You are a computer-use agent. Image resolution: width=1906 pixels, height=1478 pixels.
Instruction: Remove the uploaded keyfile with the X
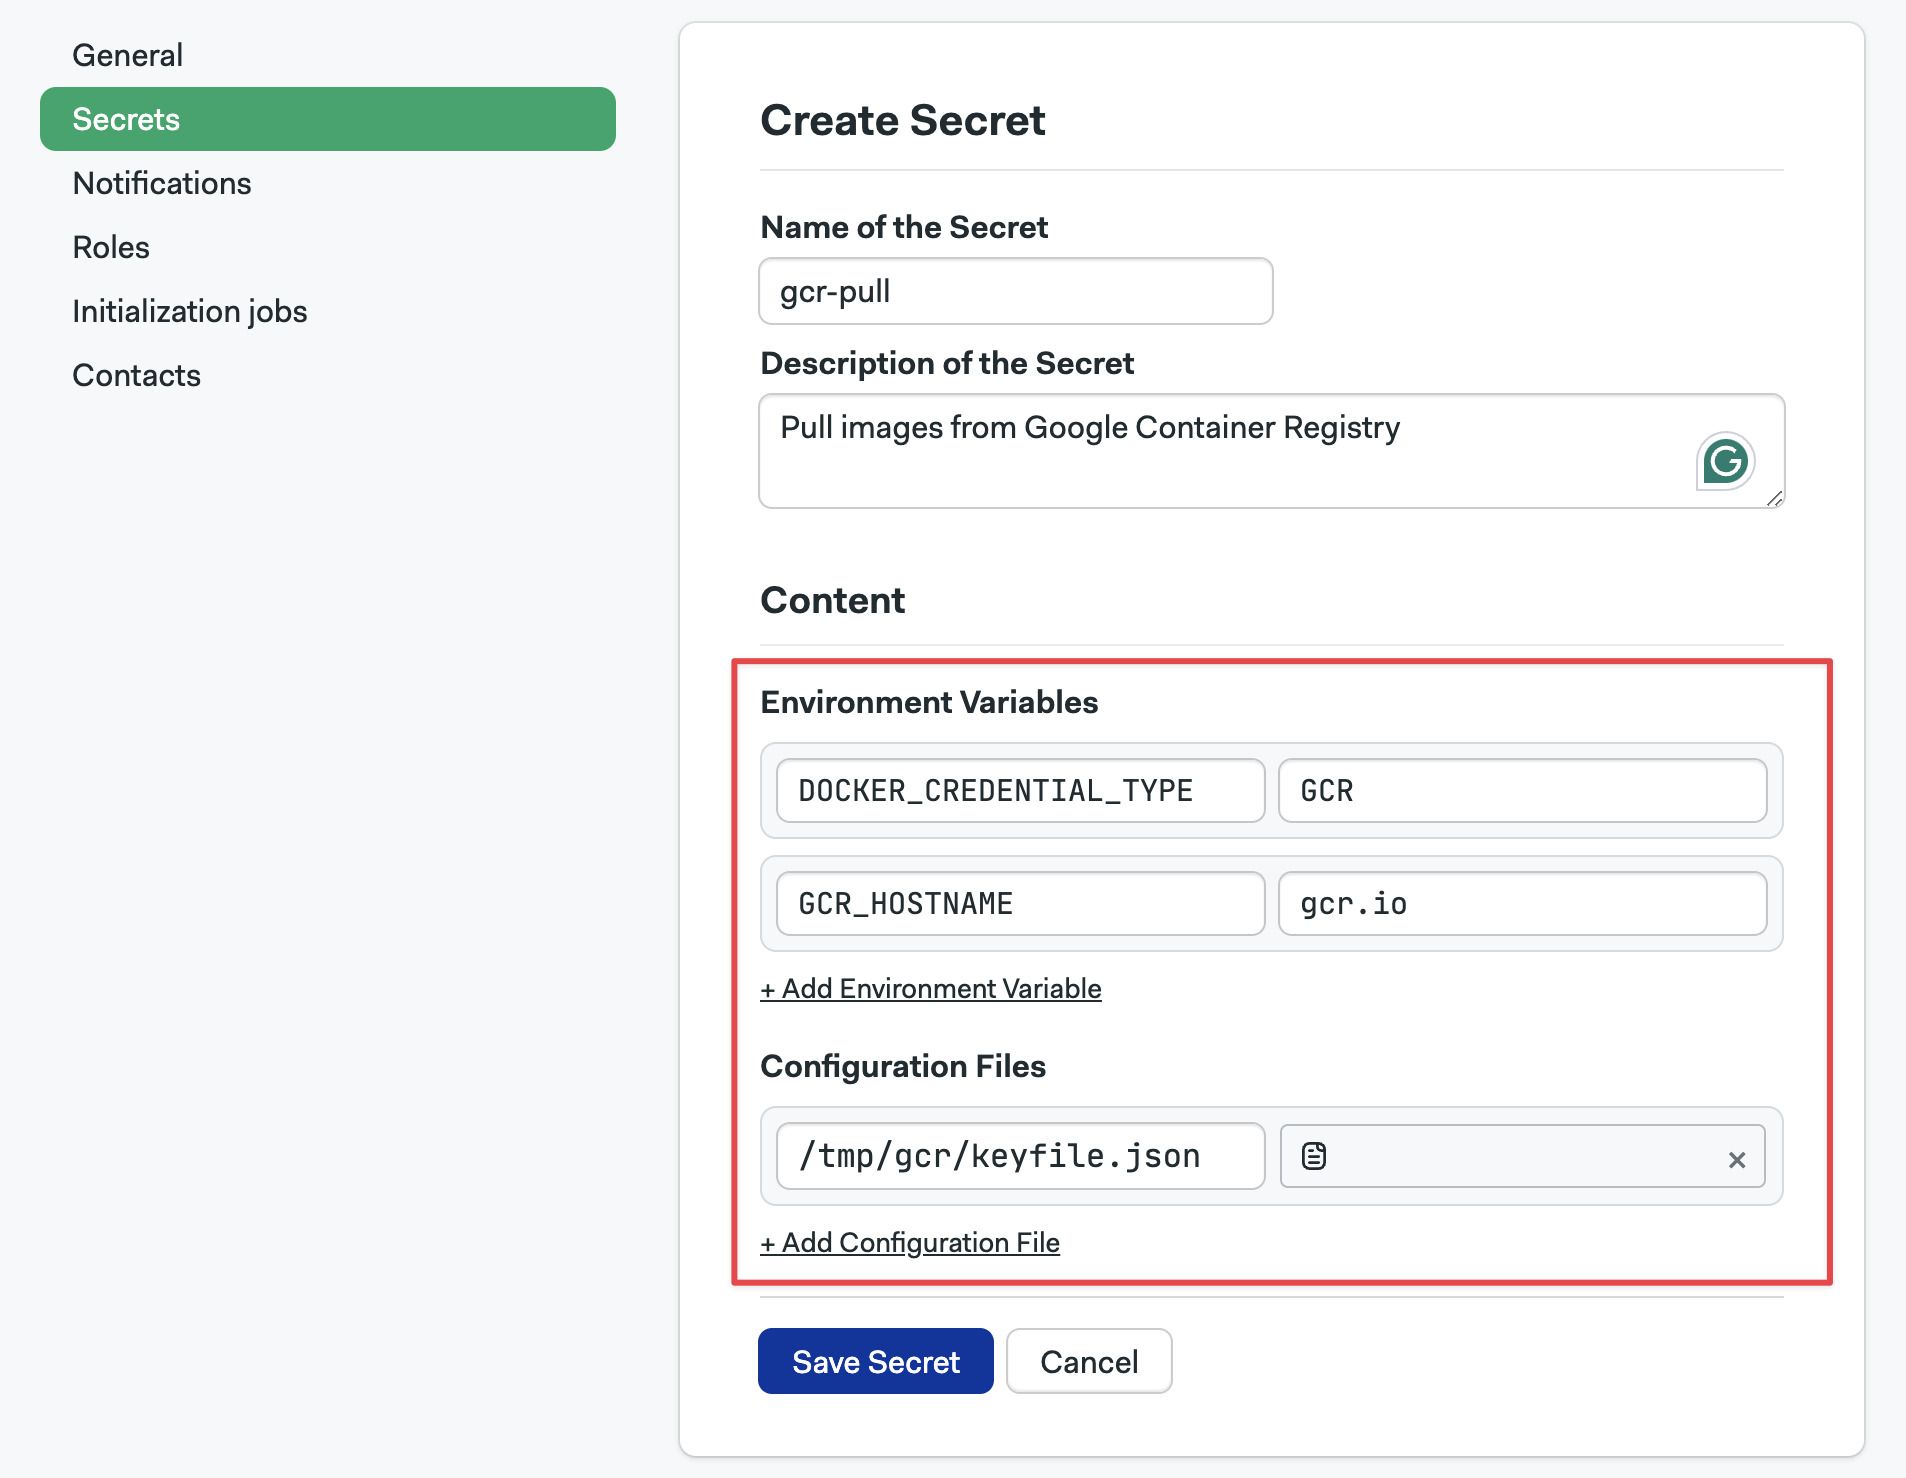coord(1737,1160)
